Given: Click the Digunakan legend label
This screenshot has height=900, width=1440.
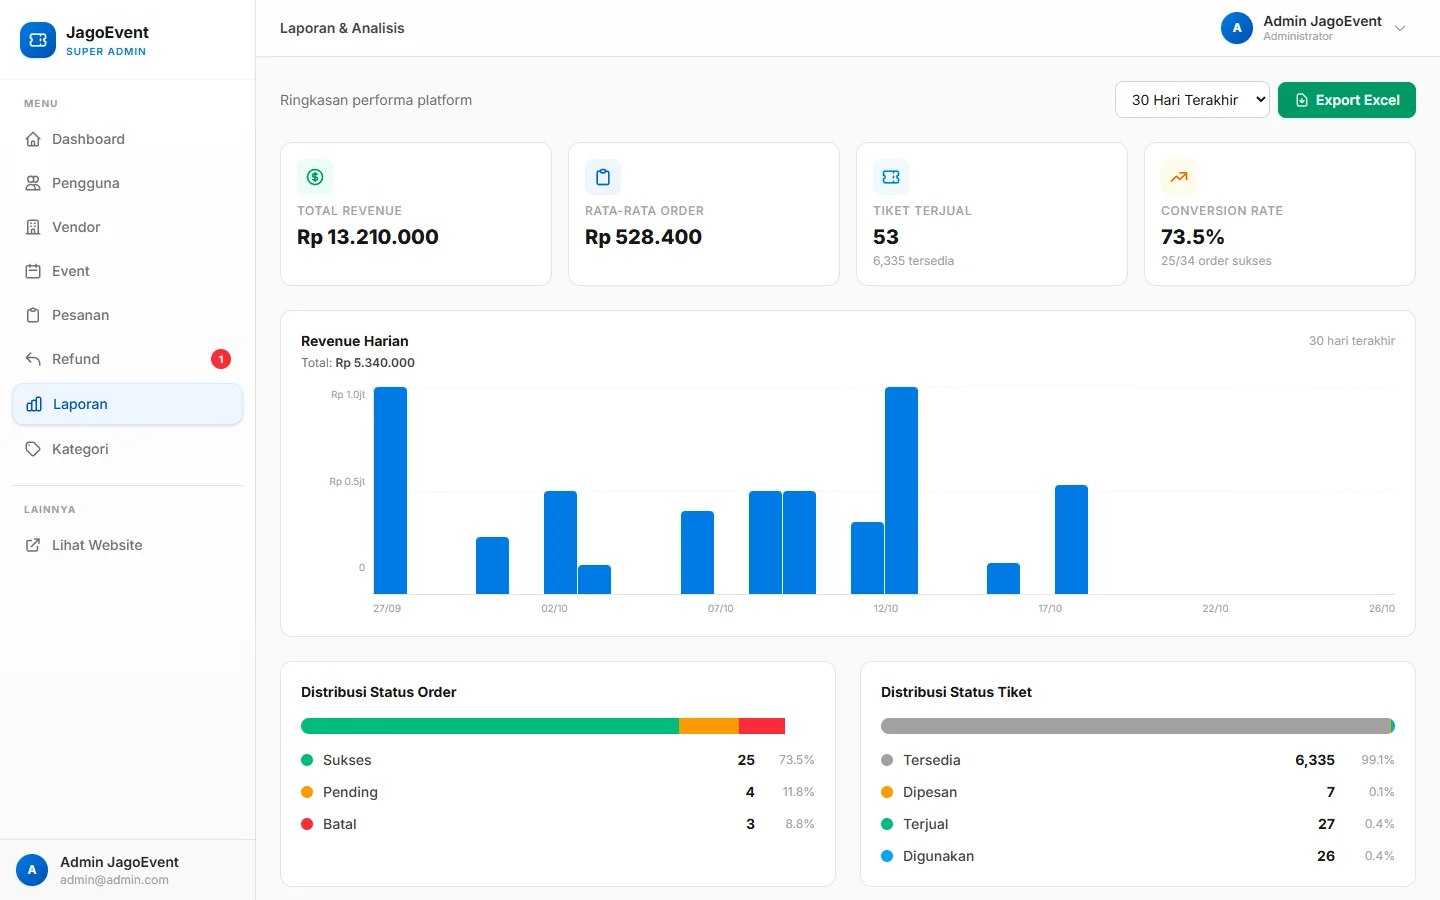Looking at the screenshot, I should tap(938, 856).
